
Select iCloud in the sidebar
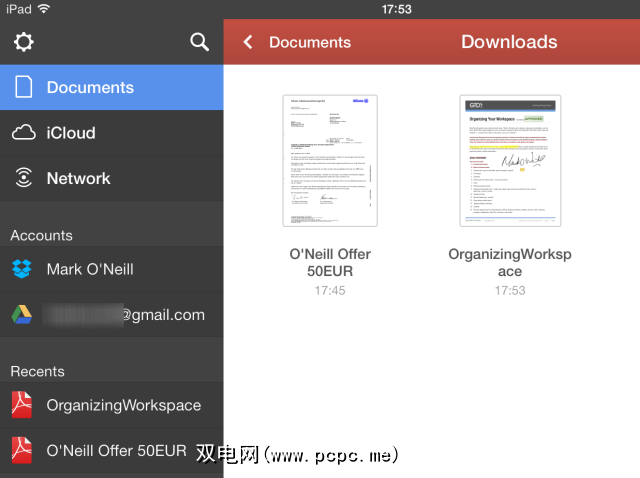tap(111, 133)
